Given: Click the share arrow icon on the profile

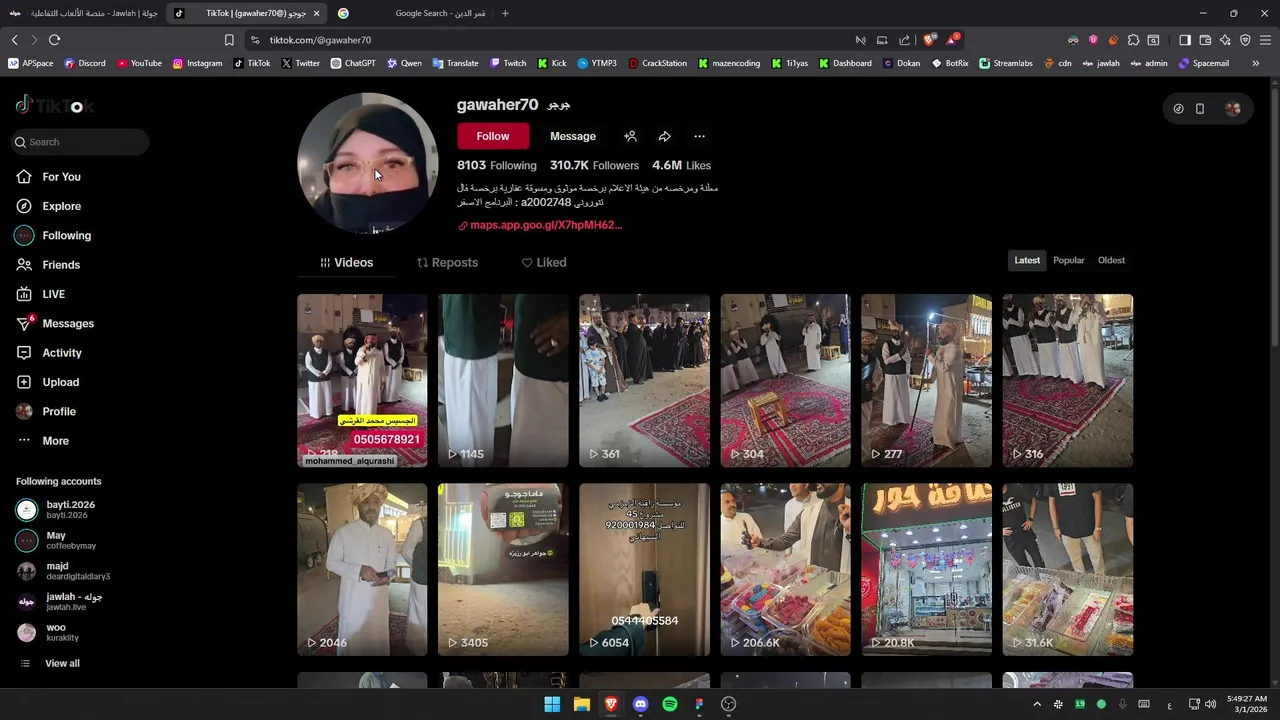Looking at the screenshot, I should 665,136.
